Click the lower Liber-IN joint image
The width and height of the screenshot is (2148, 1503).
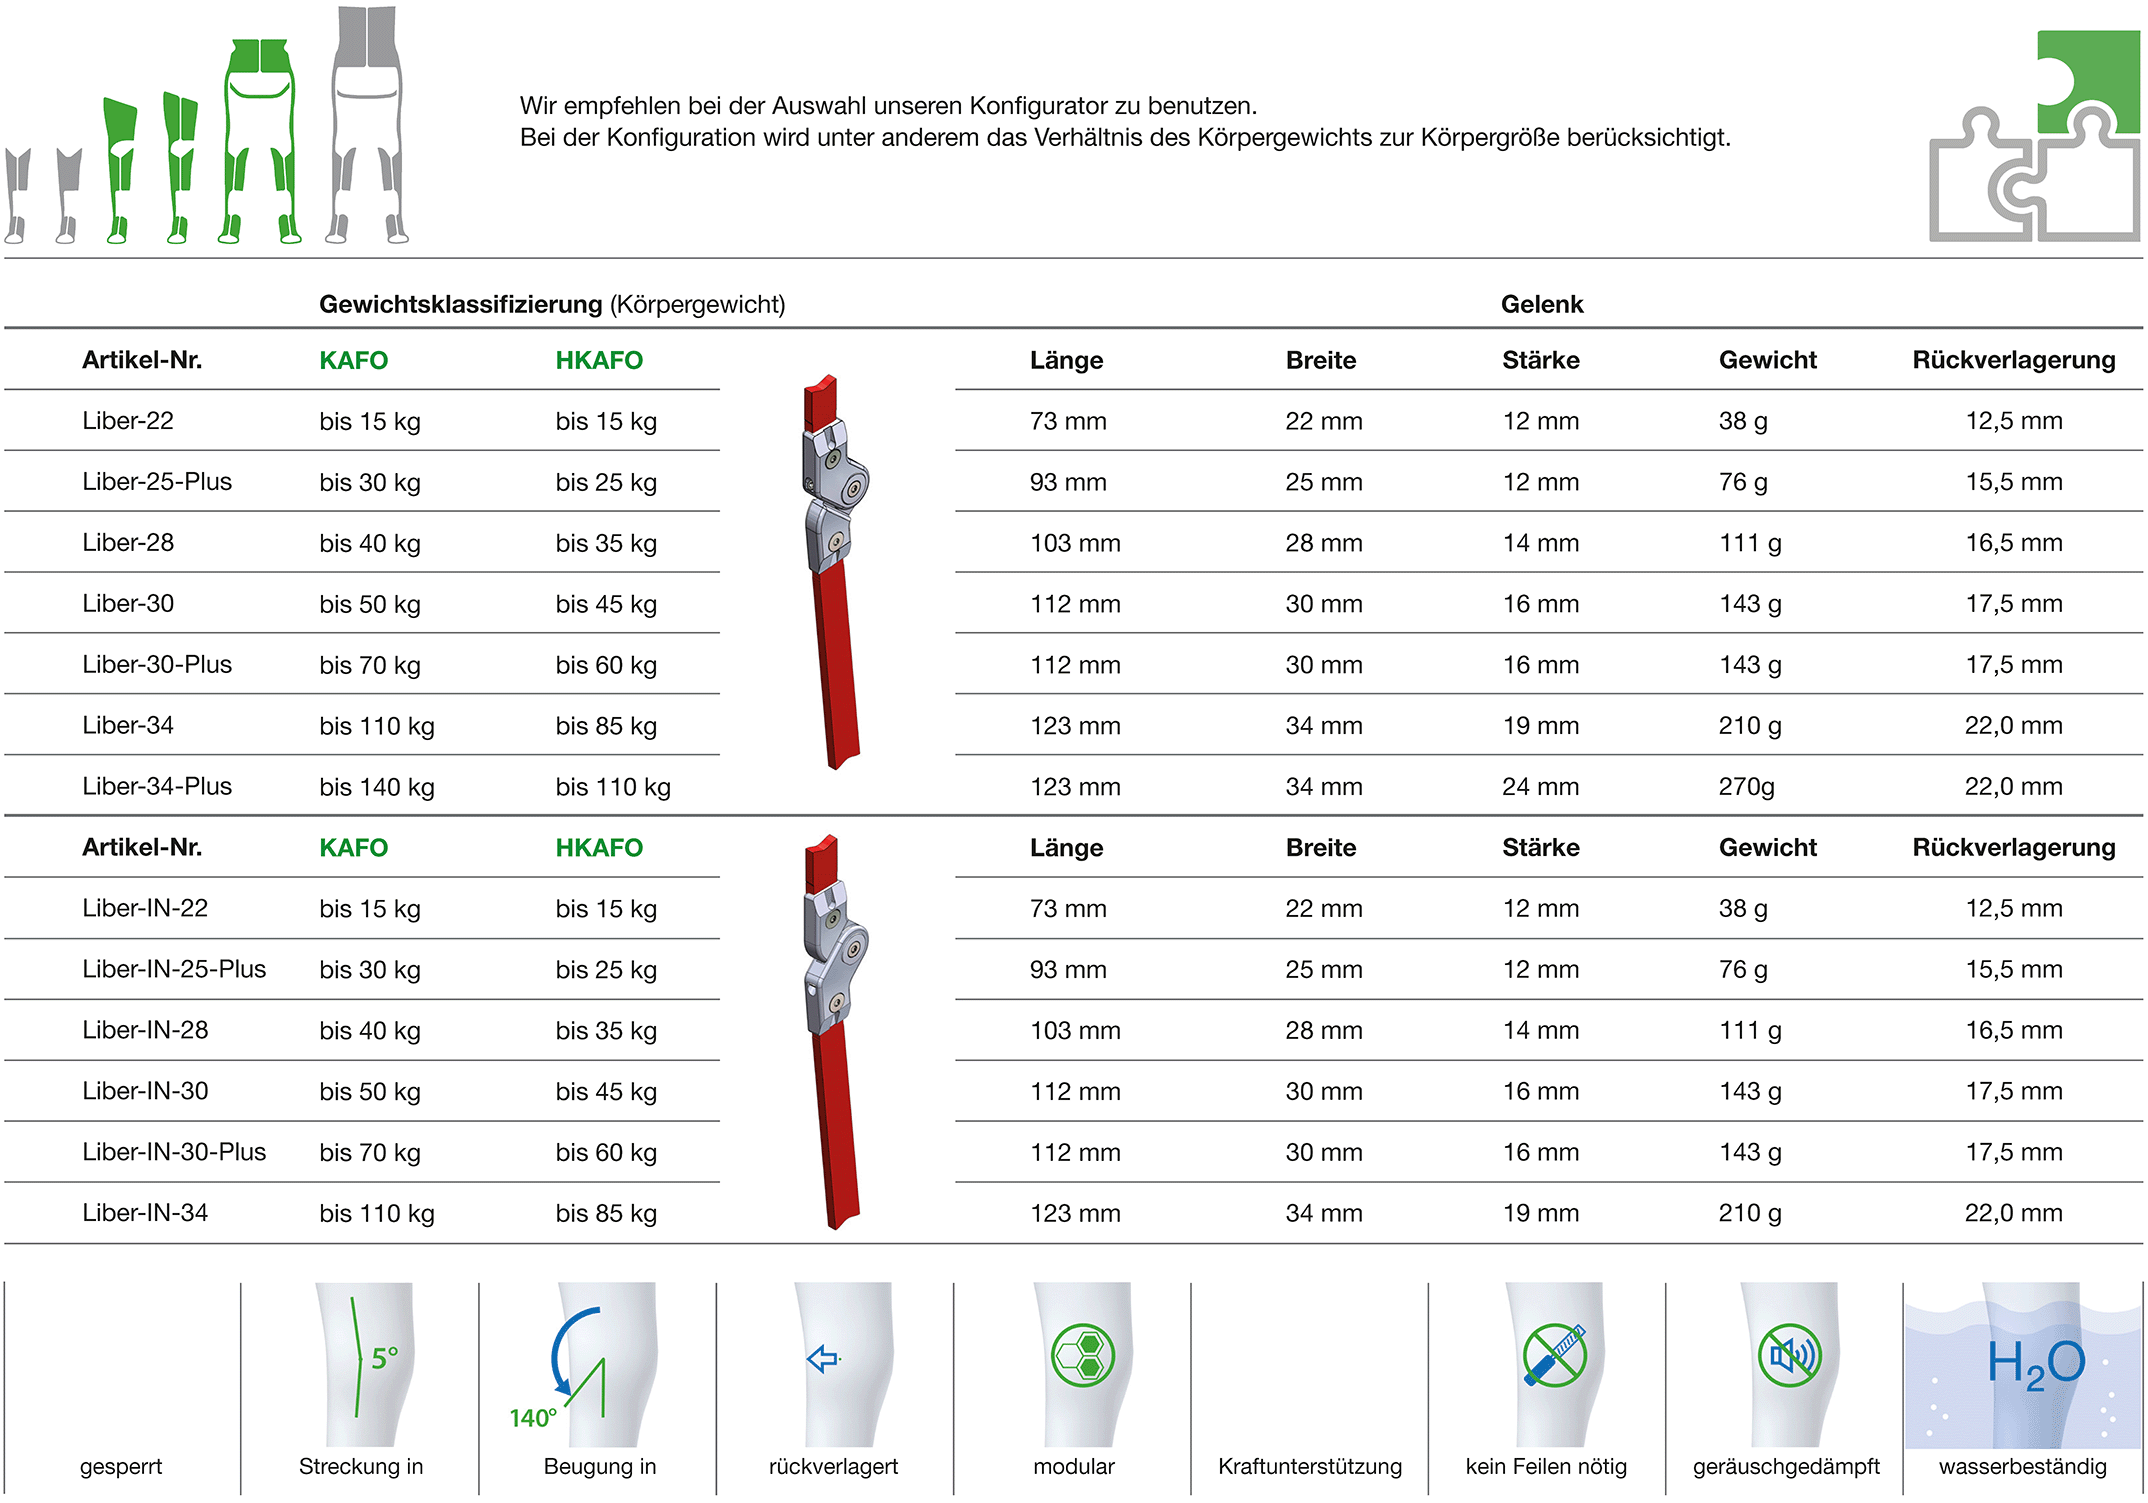tap(836, 1032)
